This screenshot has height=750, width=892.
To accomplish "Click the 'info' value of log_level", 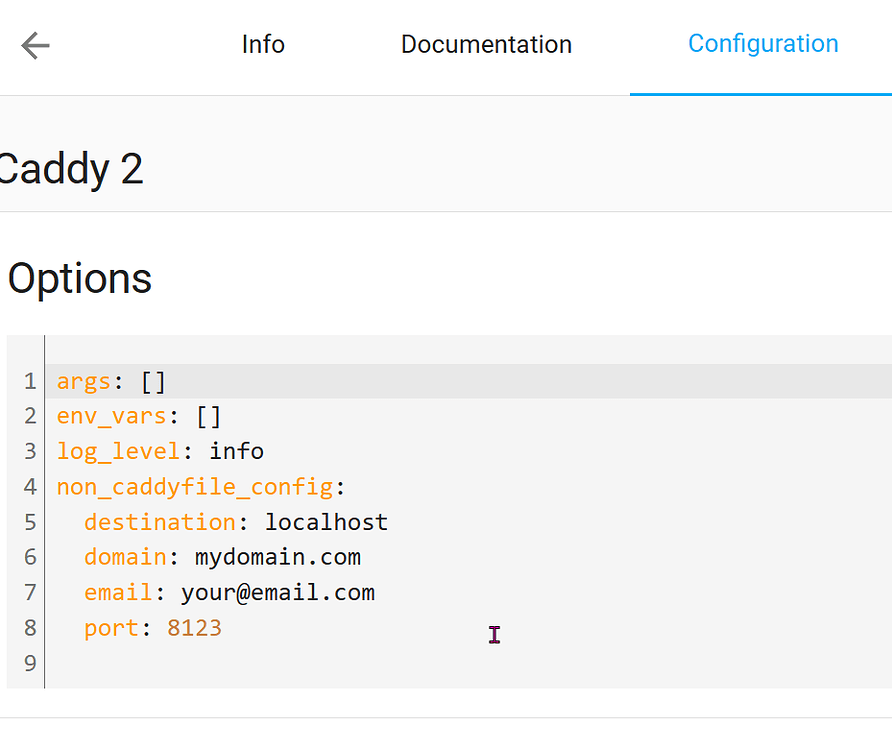I will click(237, 451).
